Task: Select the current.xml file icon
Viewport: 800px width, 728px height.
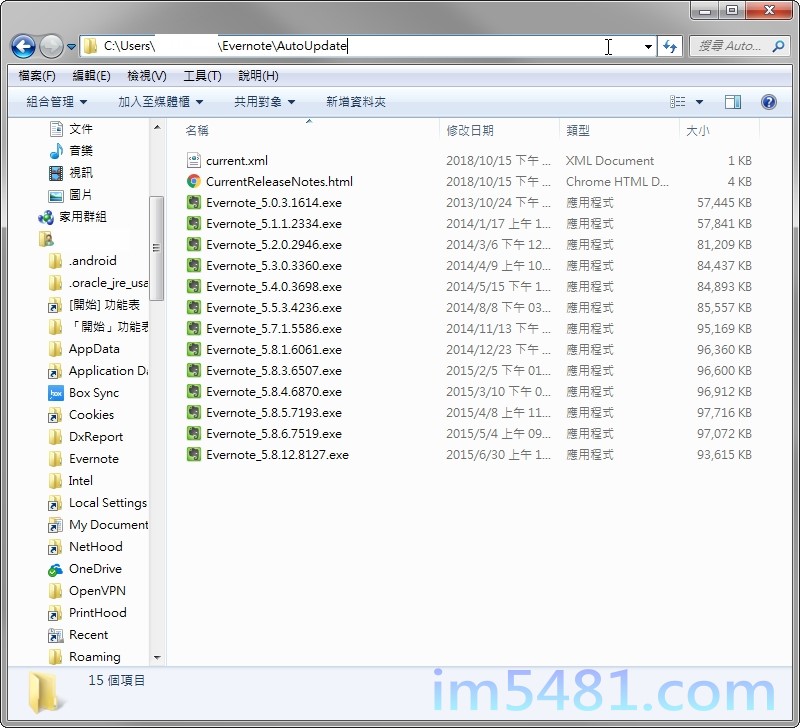Action: [x=194, y=160]
